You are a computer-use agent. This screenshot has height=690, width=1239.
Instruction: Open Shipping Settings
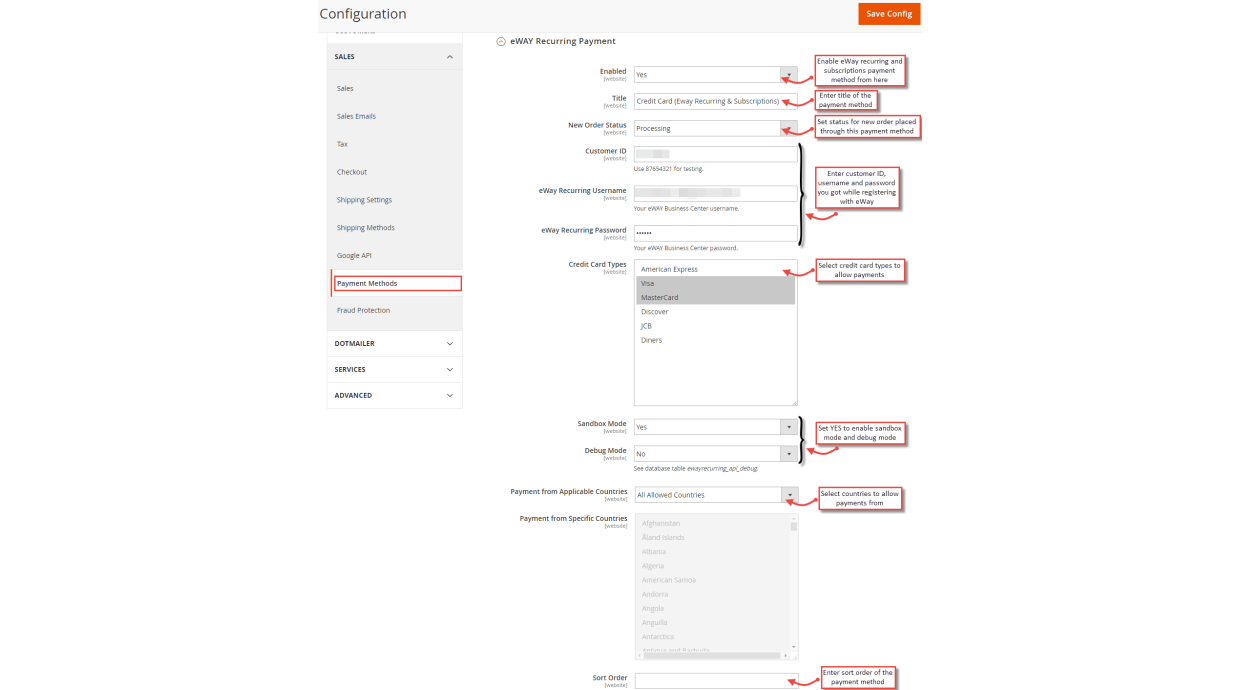point(364,200)
